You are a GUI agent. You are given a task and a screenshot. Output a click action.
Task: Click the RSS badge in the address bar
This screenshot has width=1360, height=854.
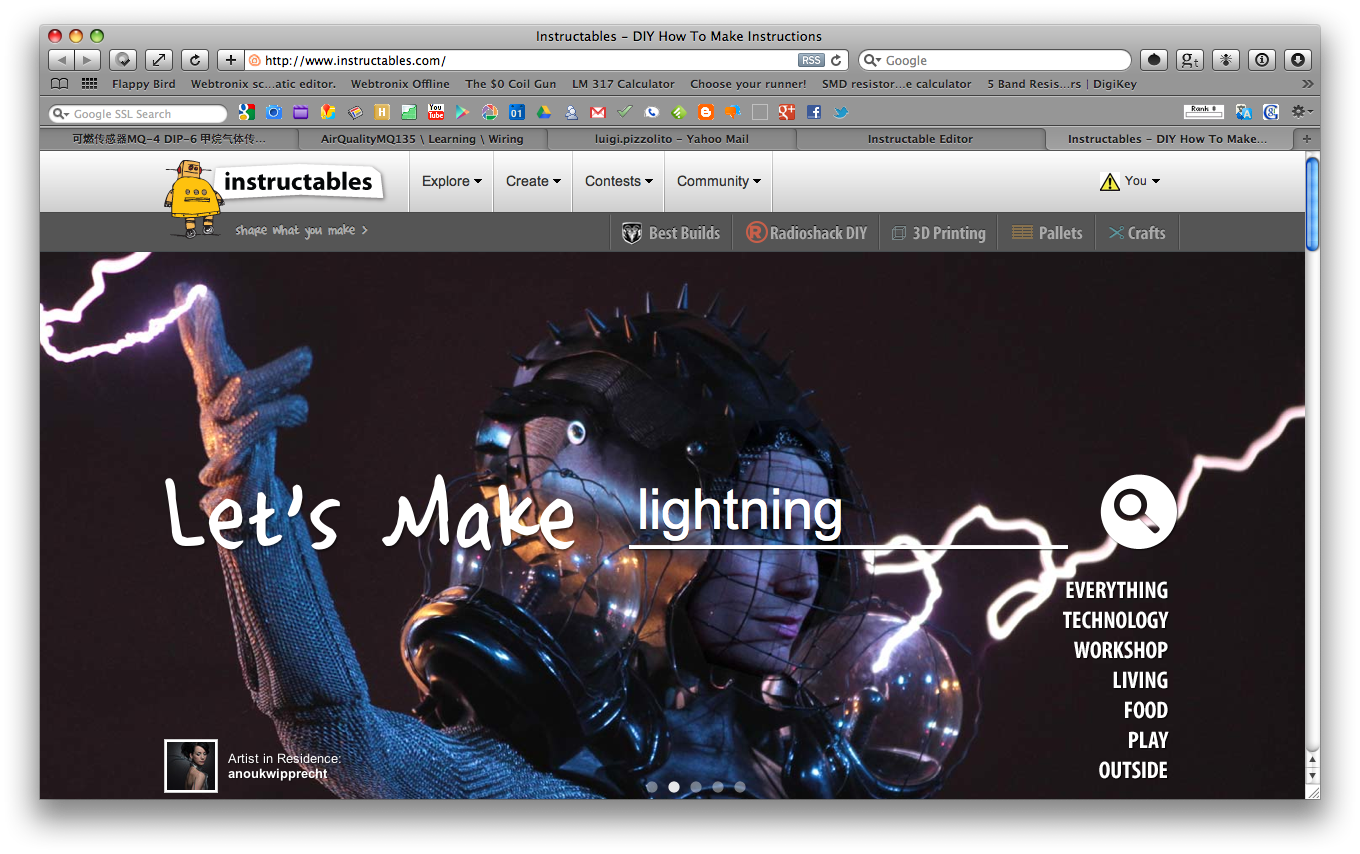point(811,60)
